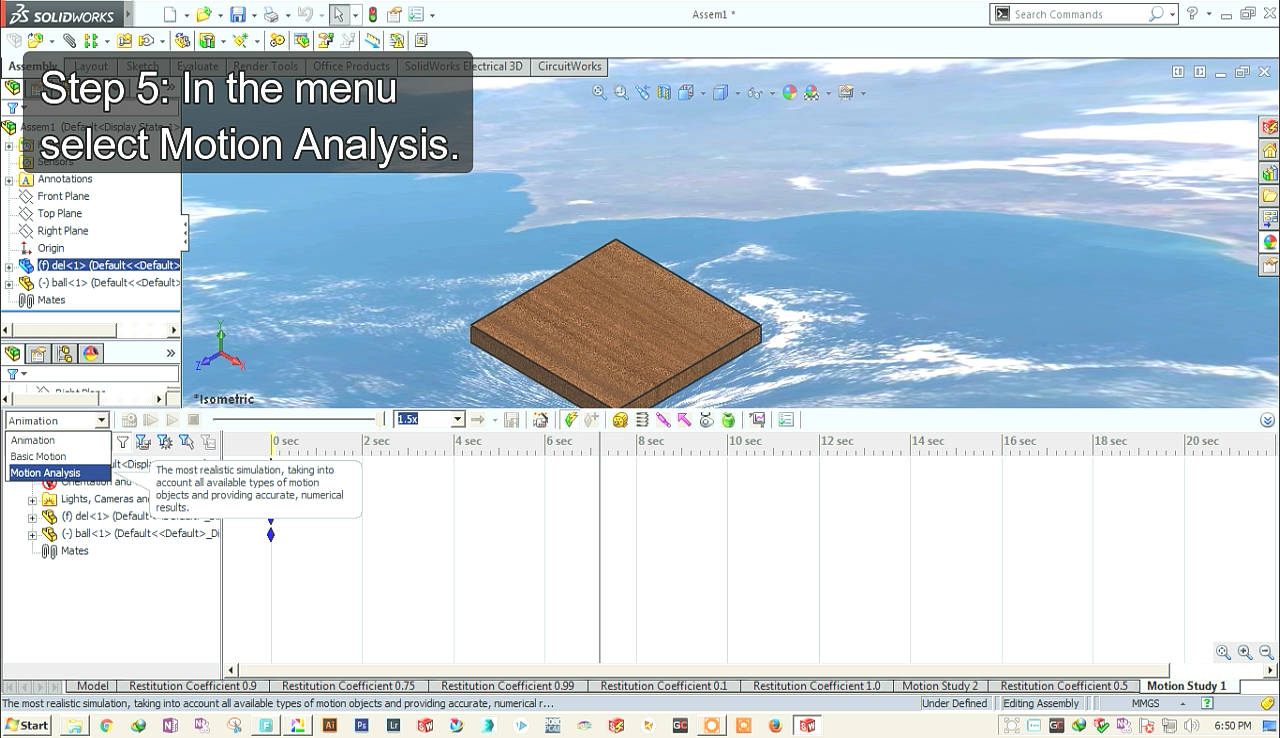Expand the Lights, Cameras node
Image resolution: width=1280 pixels, height=738 pixels.
[x=32, y=500]
